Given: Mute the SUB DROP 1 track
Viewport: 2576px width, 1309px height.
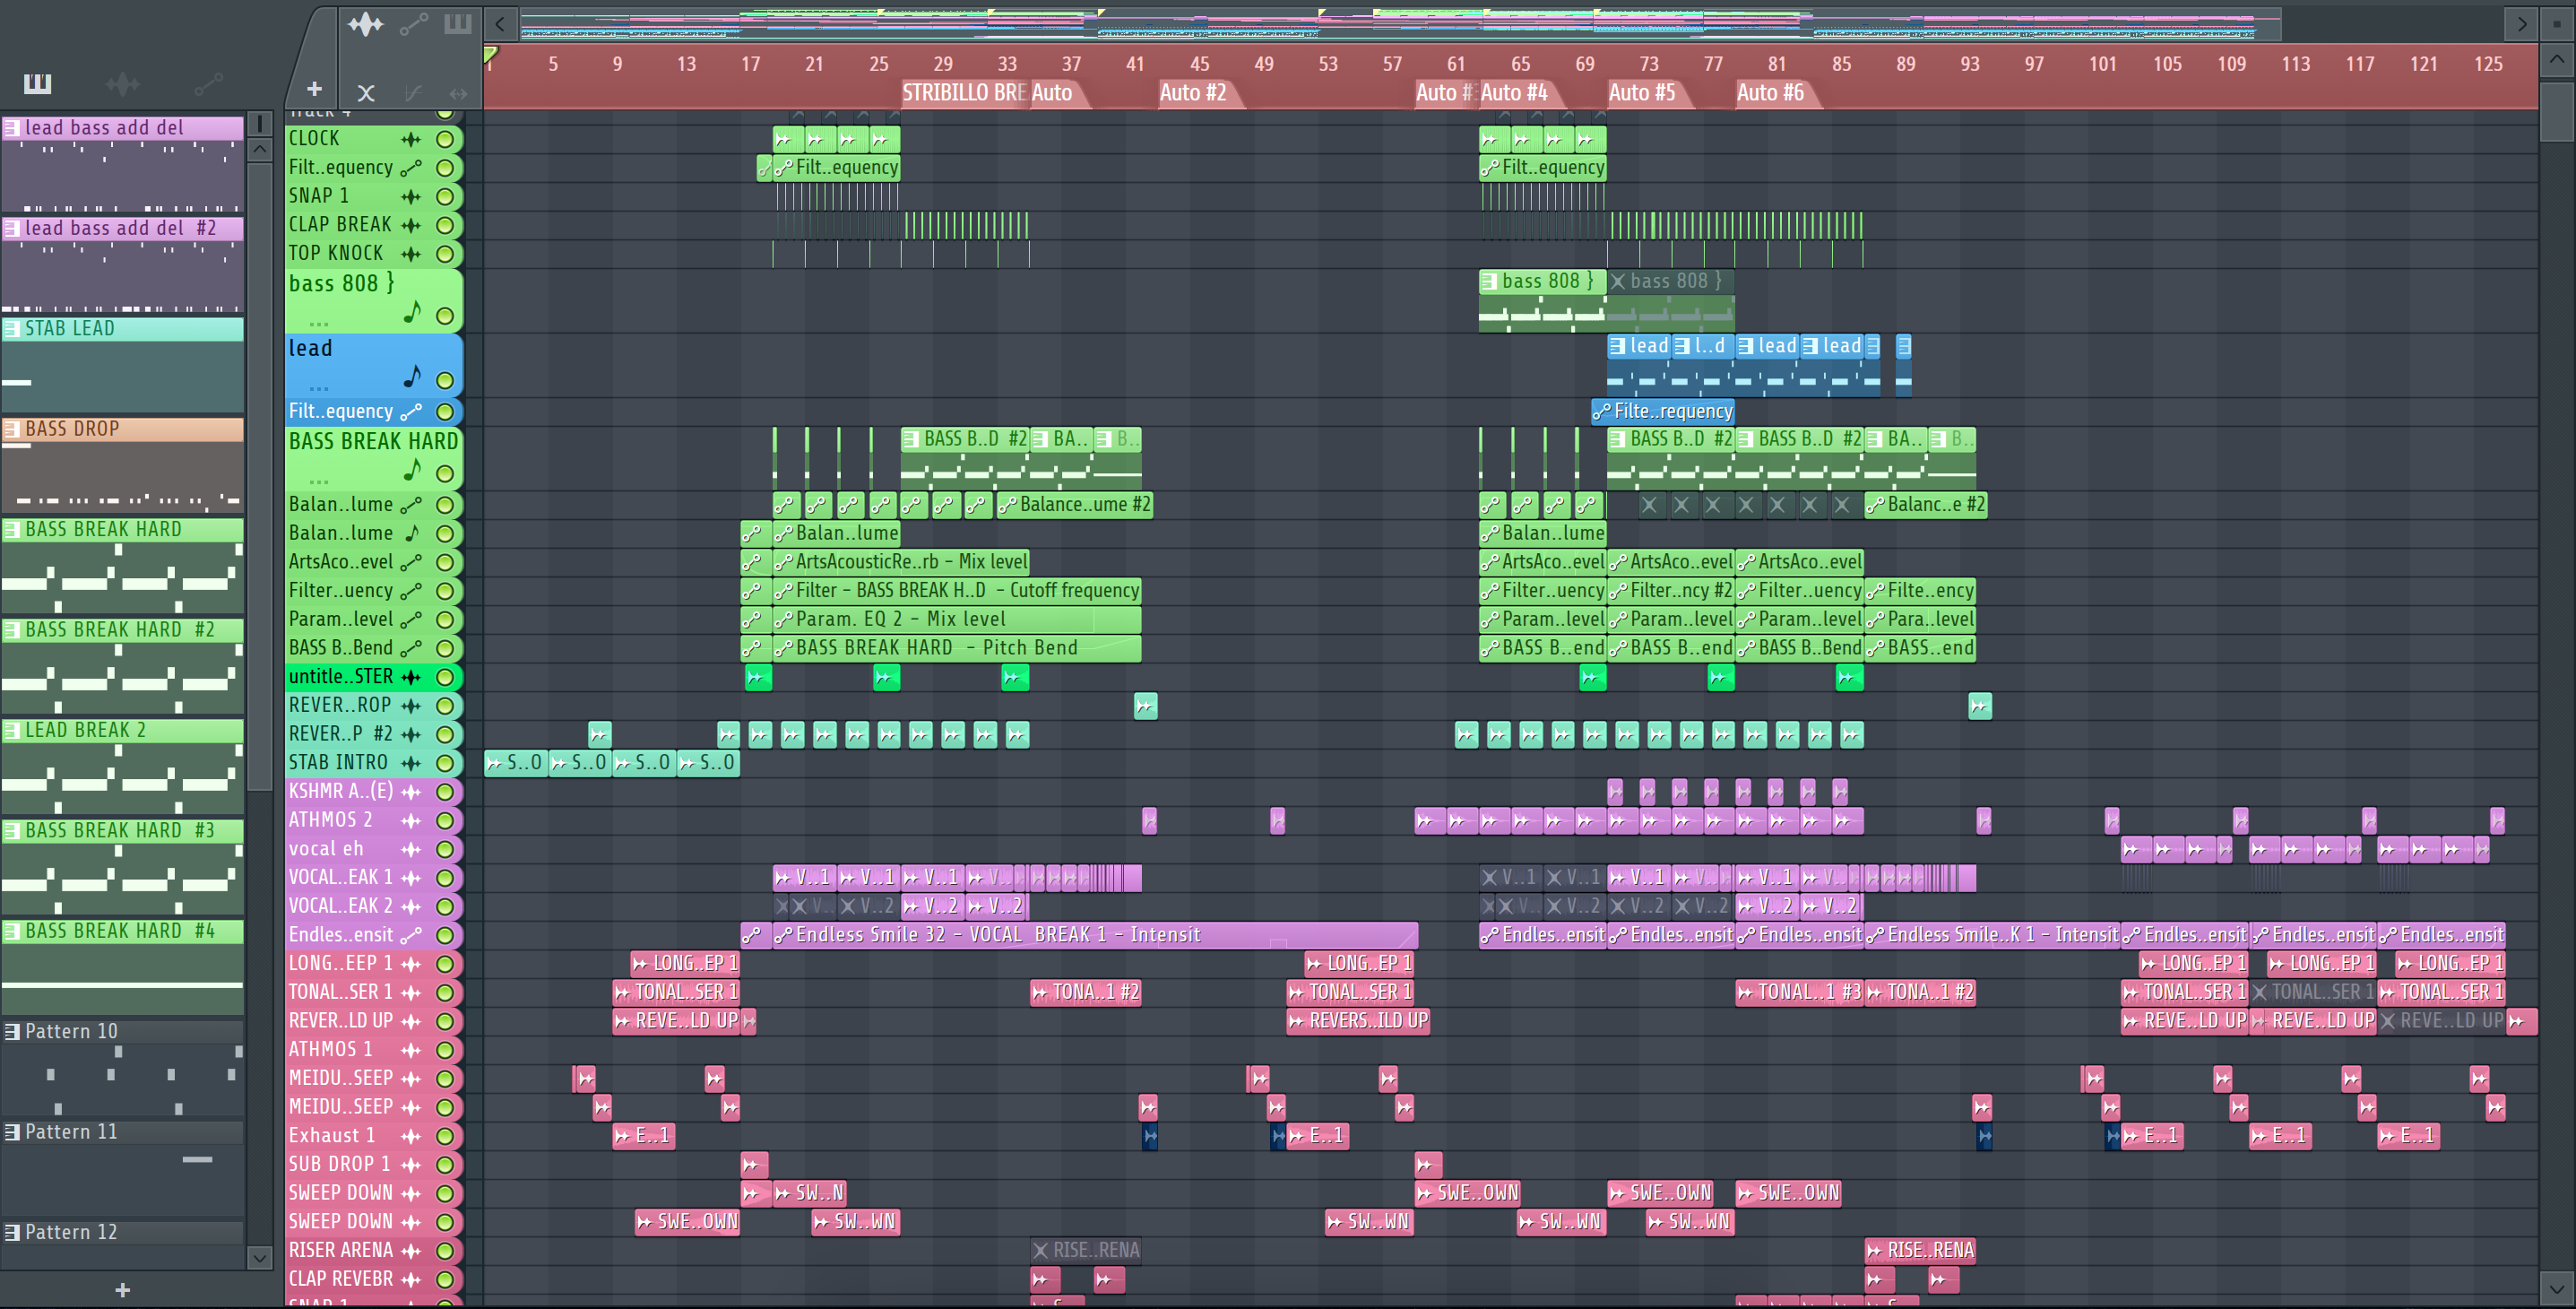Looking at the screenshot, I should click(x=445, y=1165).
